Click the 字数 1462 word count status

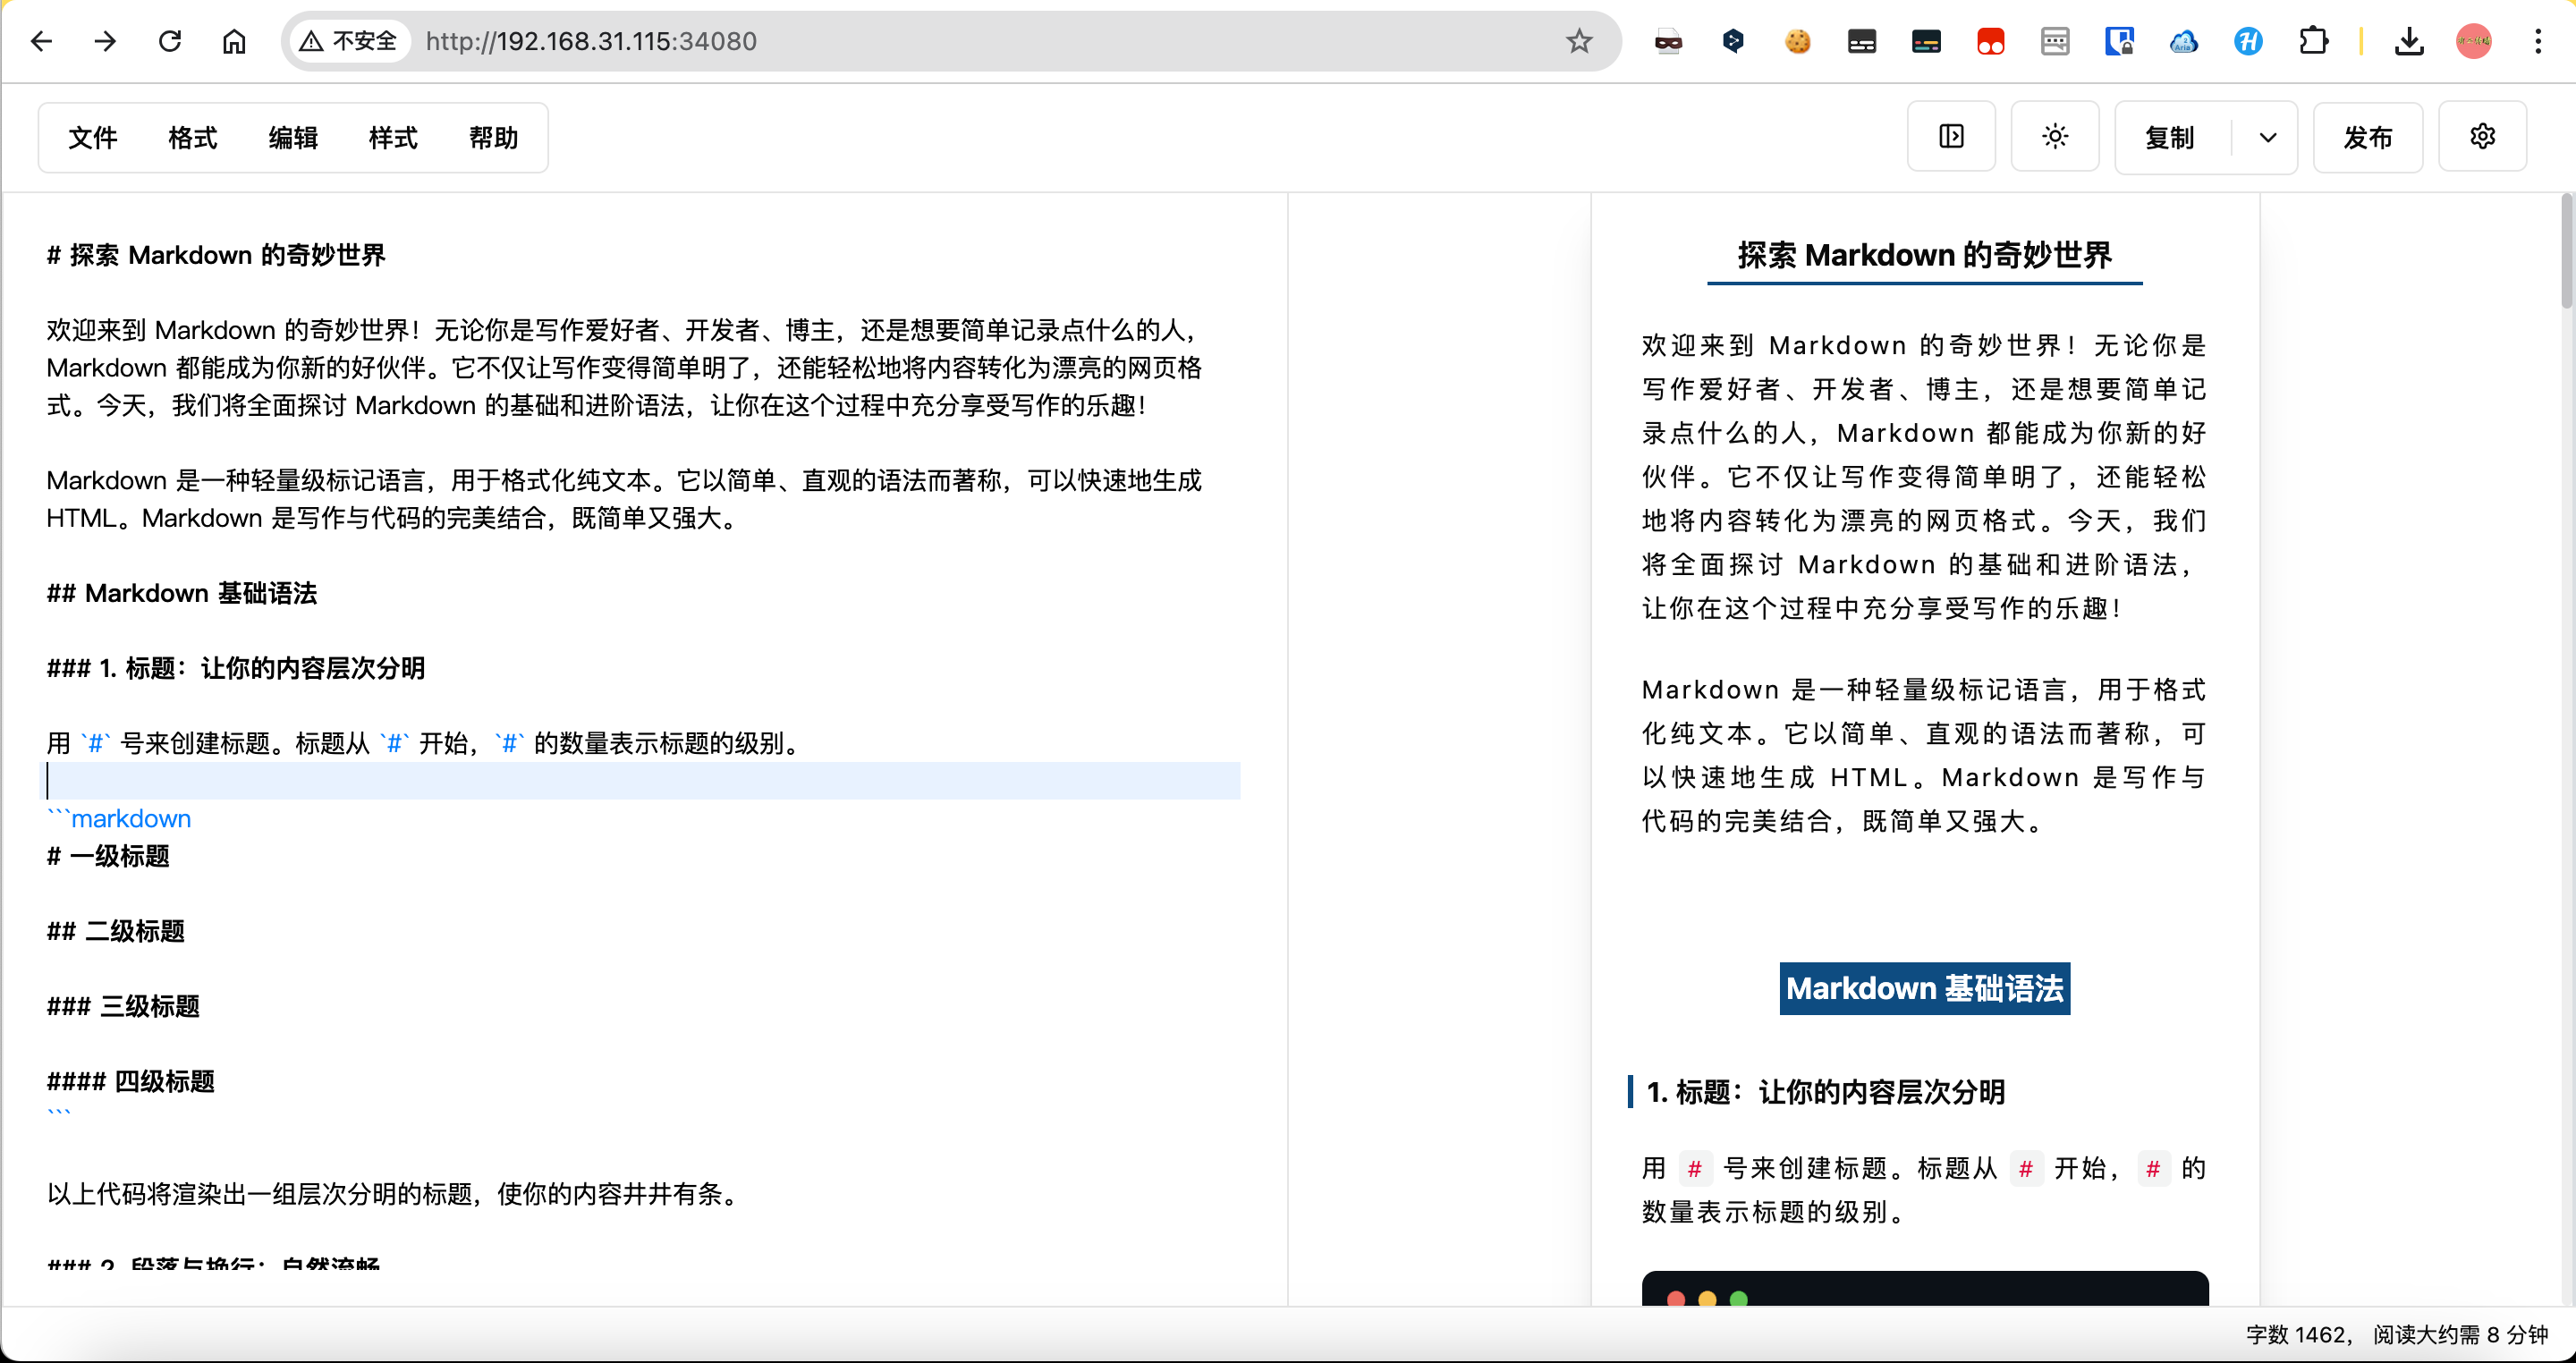(x=2297, y=1335)
